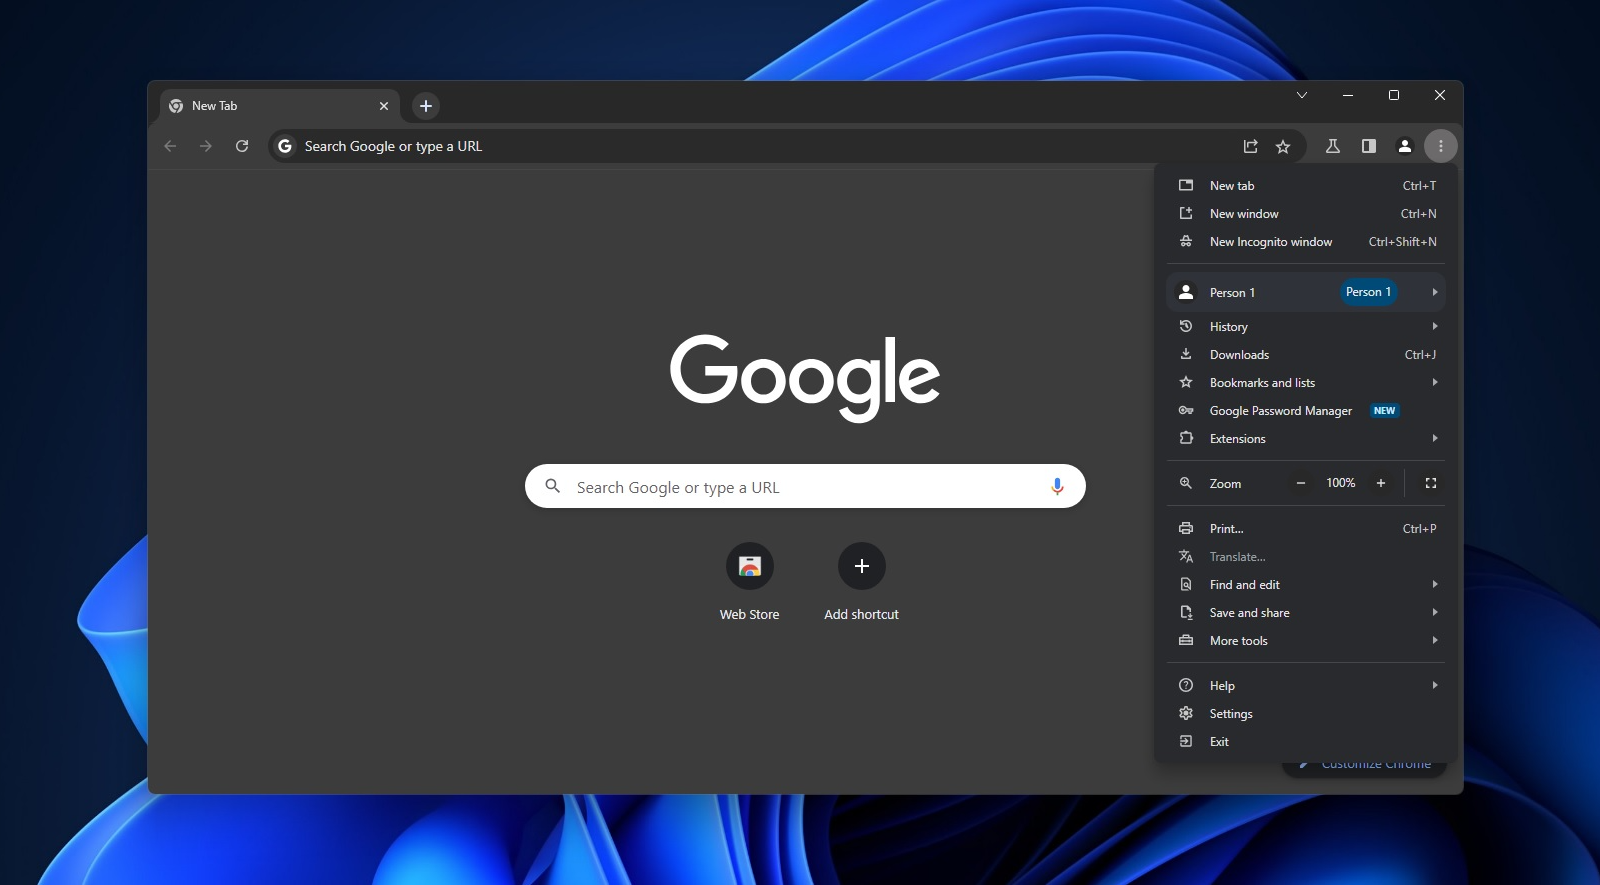Click the Add shortcut plus tile
The image size is (1600, 885).
[862, 583]
